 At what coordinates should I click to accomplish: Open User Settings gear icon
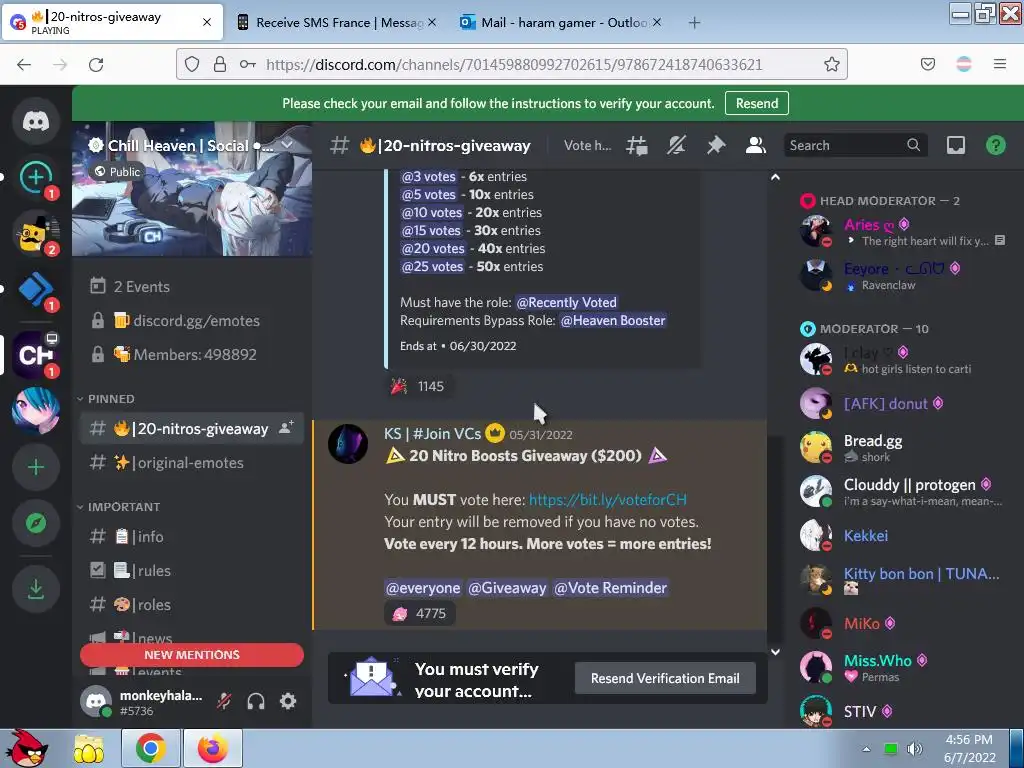point(288,701)
